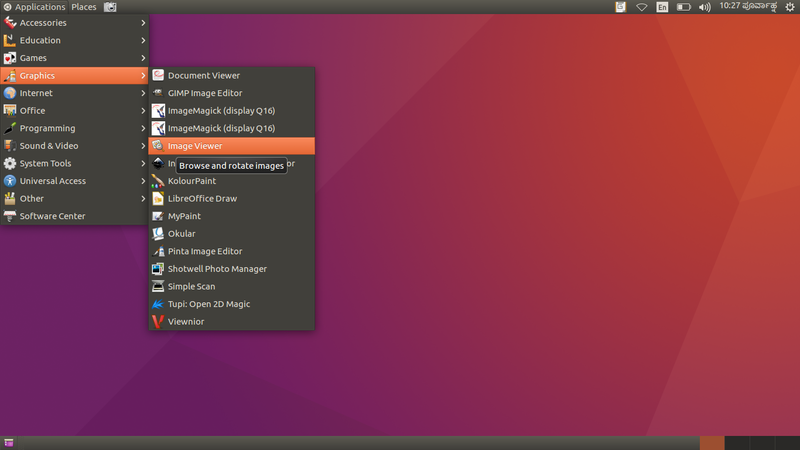The height and width of the screenshot is (450, 800).
Task: Click the System Tools gear icon
Action: (10, 163)
